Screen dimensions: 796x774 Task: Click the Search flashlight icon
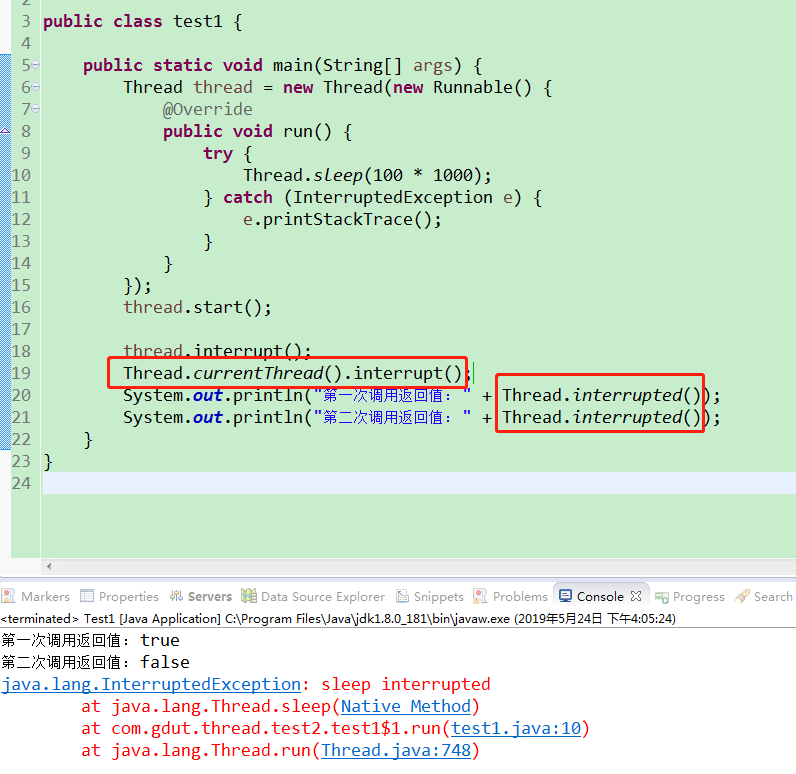pyautogui.click(x=742, y=596)
